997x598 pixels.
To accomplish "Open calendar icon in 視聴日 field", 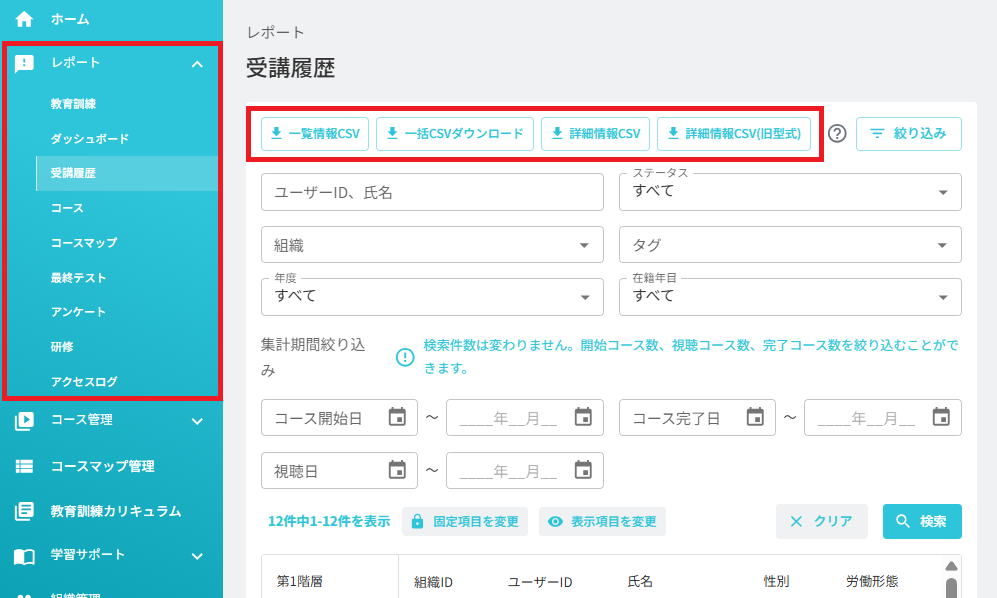I will 397,469.
